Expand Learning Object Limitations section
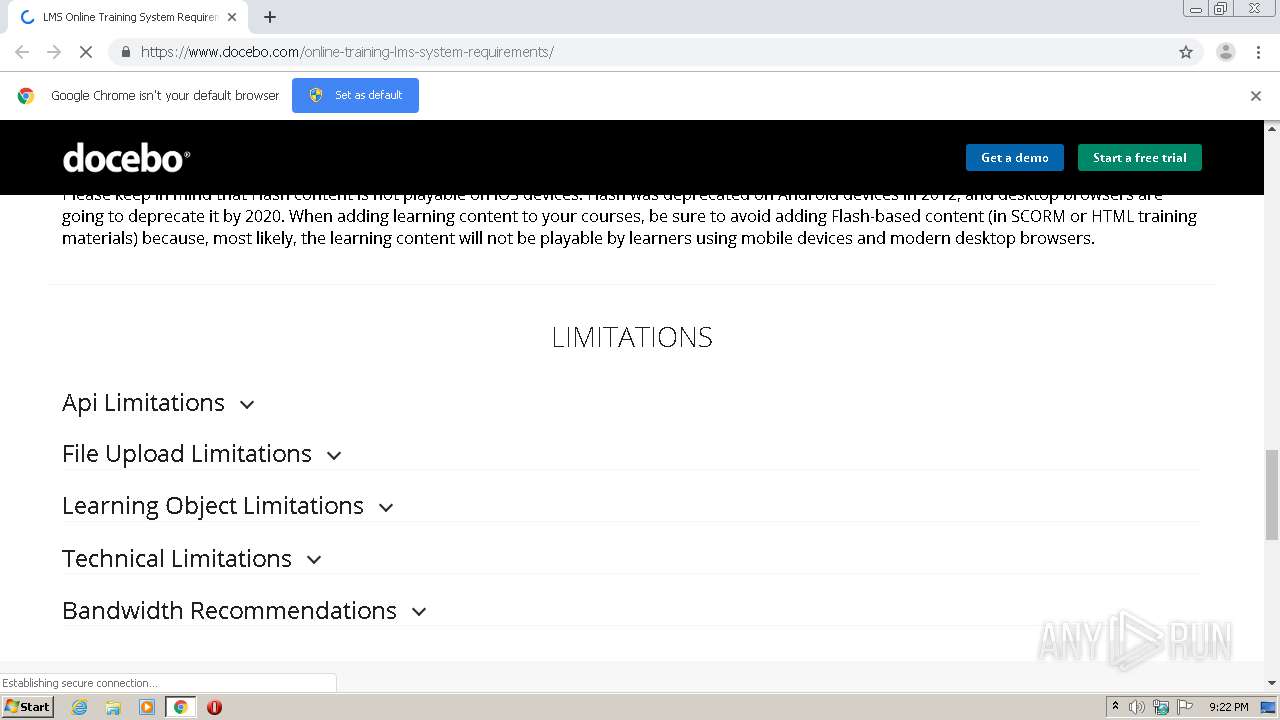 pyautogui.click(x=228, y=506)
